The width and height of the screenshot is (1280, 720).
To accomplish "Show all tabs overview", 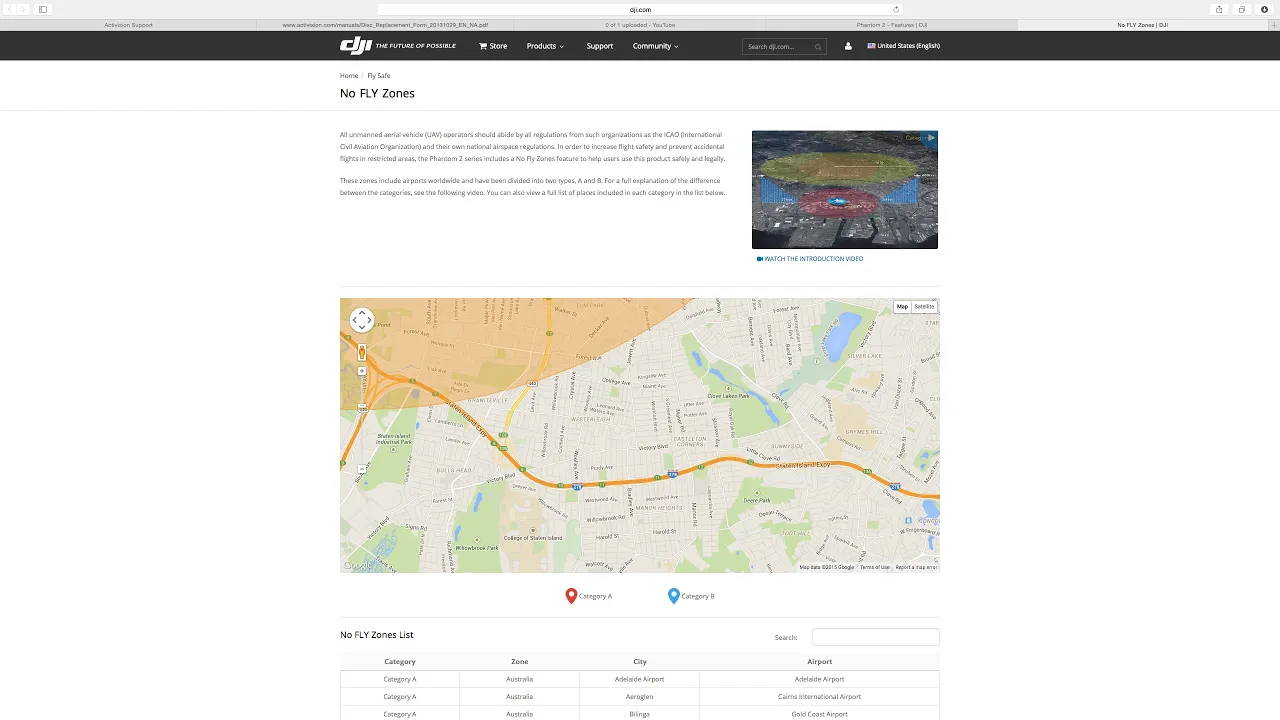I will tap(1242, 9).
